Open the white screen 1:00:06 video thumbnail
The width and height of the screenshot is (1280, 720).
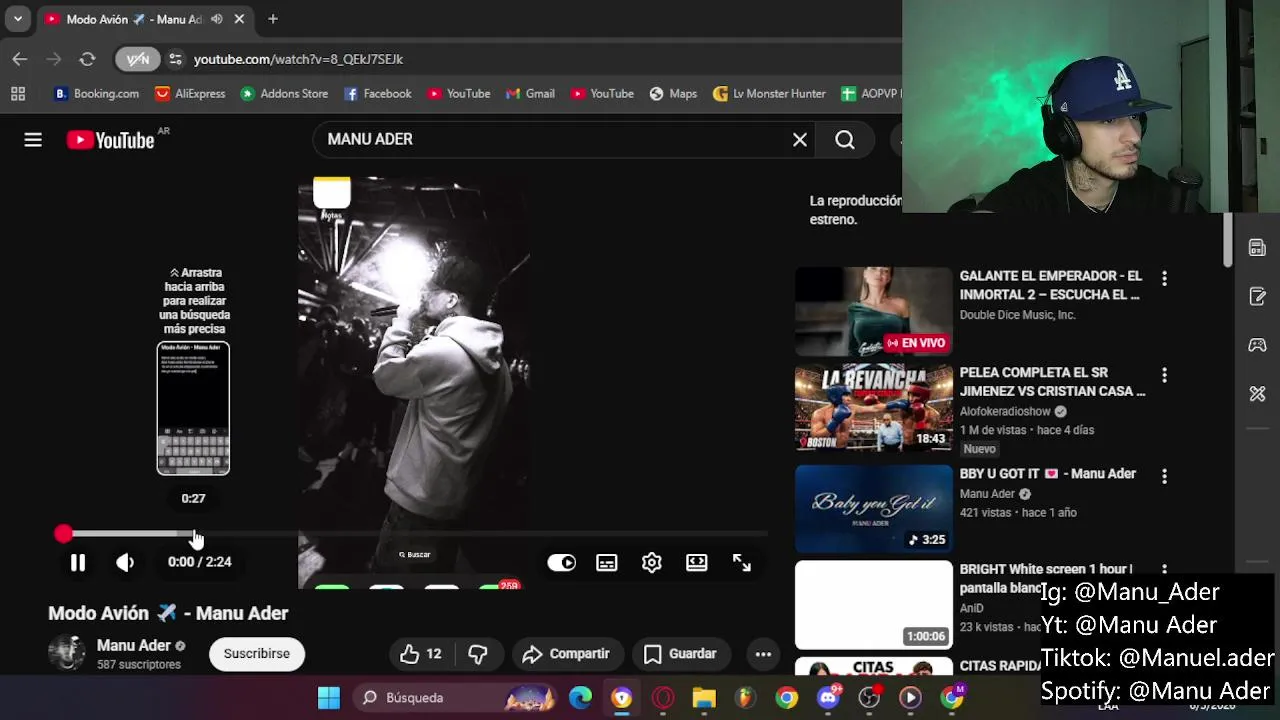tap(874, 604)
